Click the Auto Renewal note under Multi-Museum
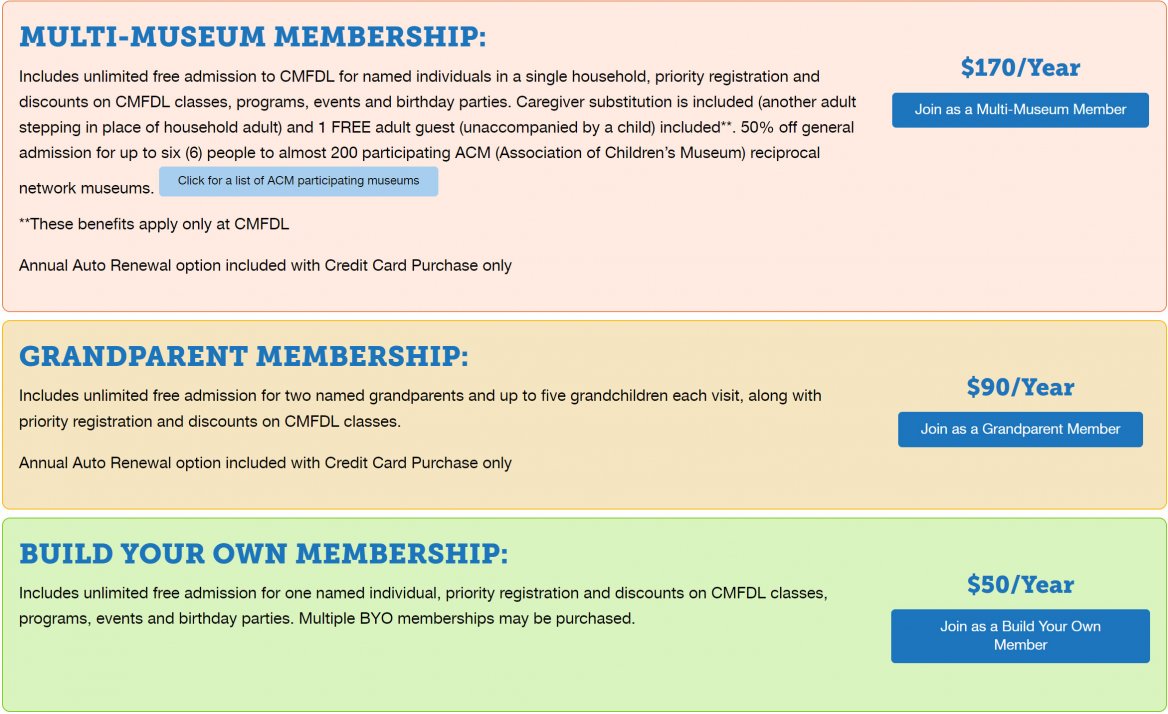 click(x=265, y=266)
